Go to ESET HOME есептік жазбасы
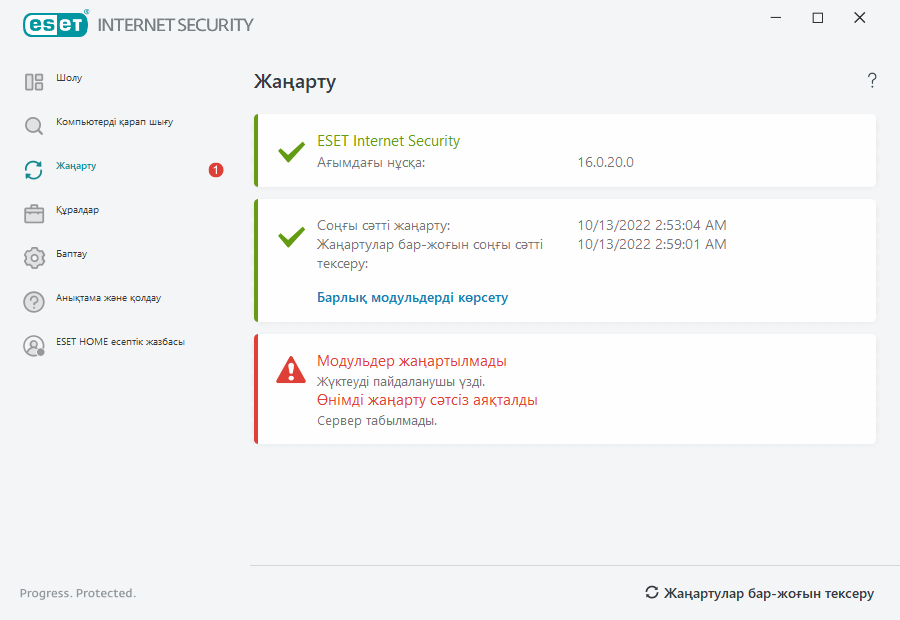This screenshot has height=620, width=900. point(120,342)
